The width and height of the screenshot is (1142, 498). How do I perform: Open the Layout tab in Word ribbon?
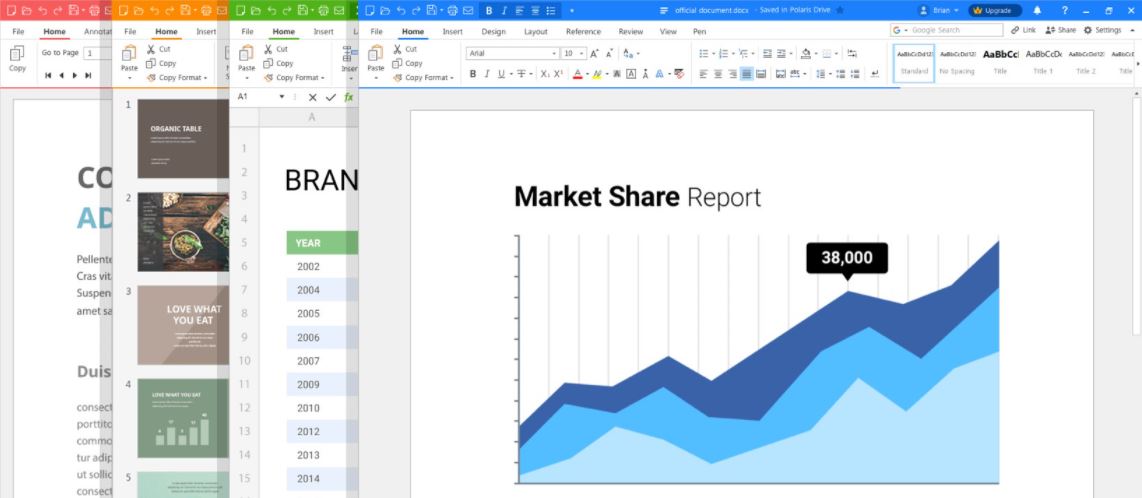(x=535, y=32)
